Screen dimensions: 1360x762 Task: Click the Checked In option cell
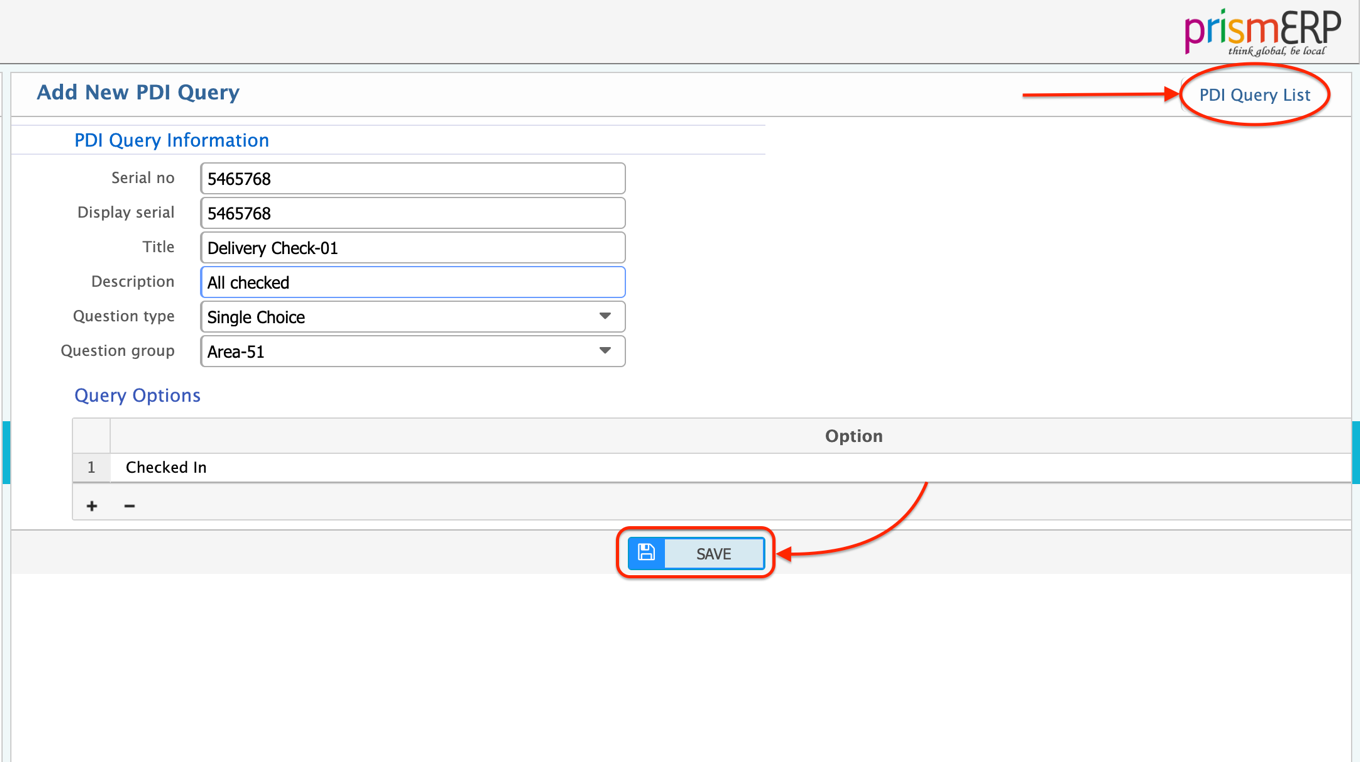166,467
